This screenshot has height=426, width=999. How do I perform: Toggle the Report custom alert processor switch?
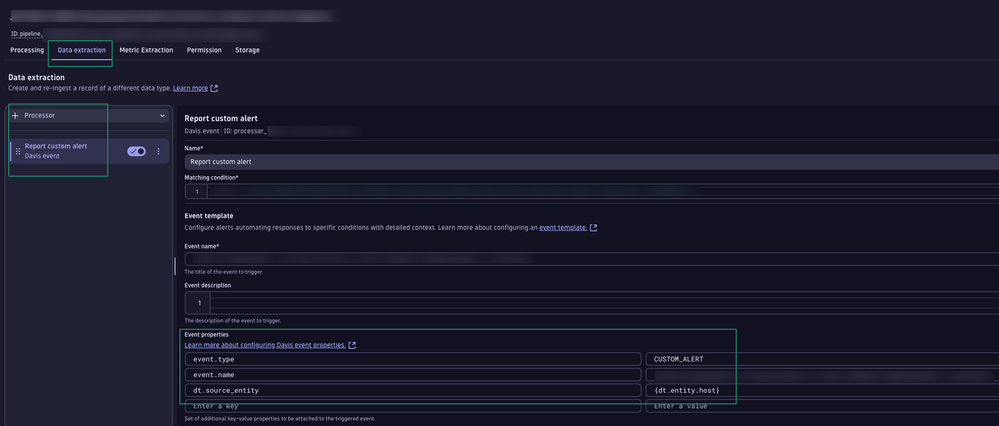(136, 152)
